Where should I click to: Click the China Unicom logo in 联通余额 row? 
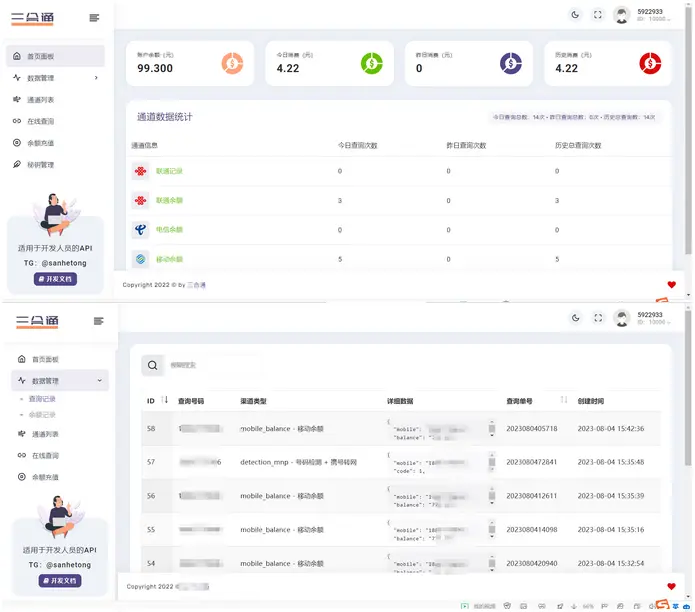(141, 200)
